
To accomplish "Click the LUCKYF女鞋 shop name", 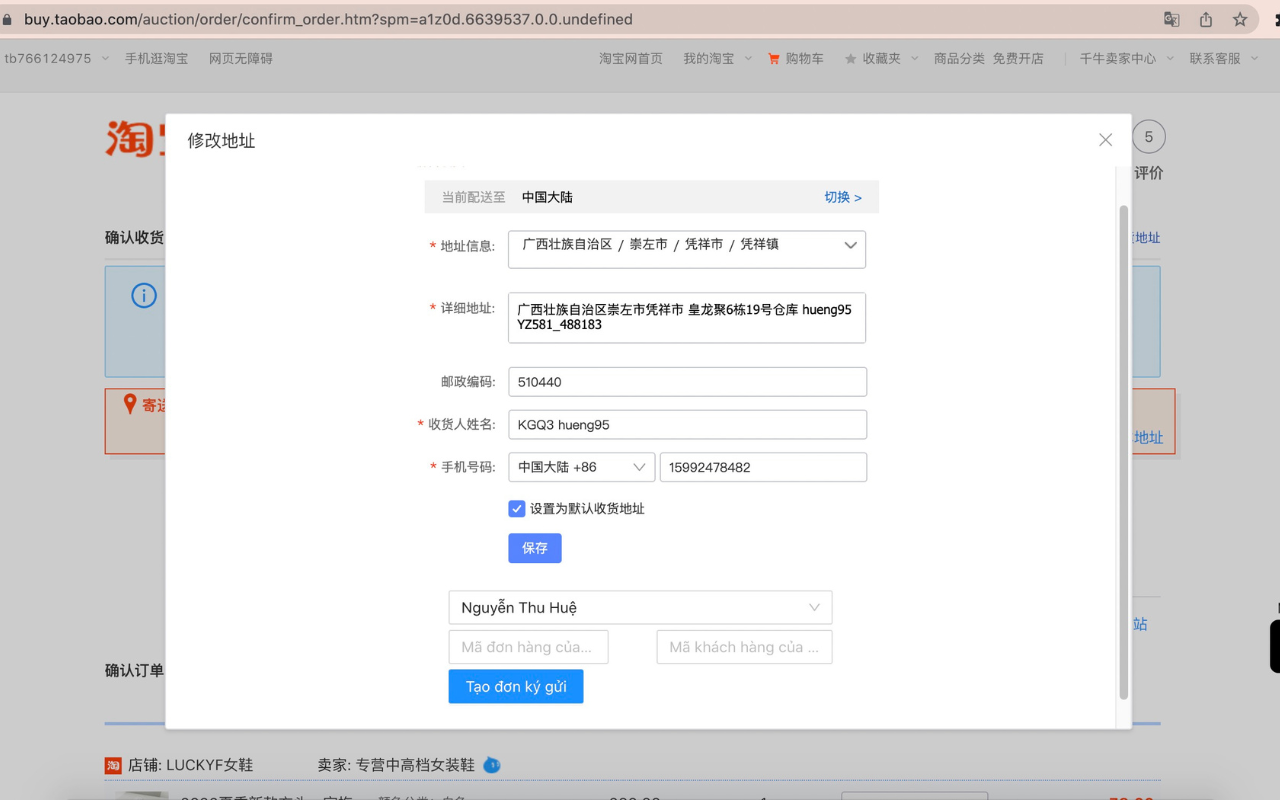I will [x=209, y=765].
